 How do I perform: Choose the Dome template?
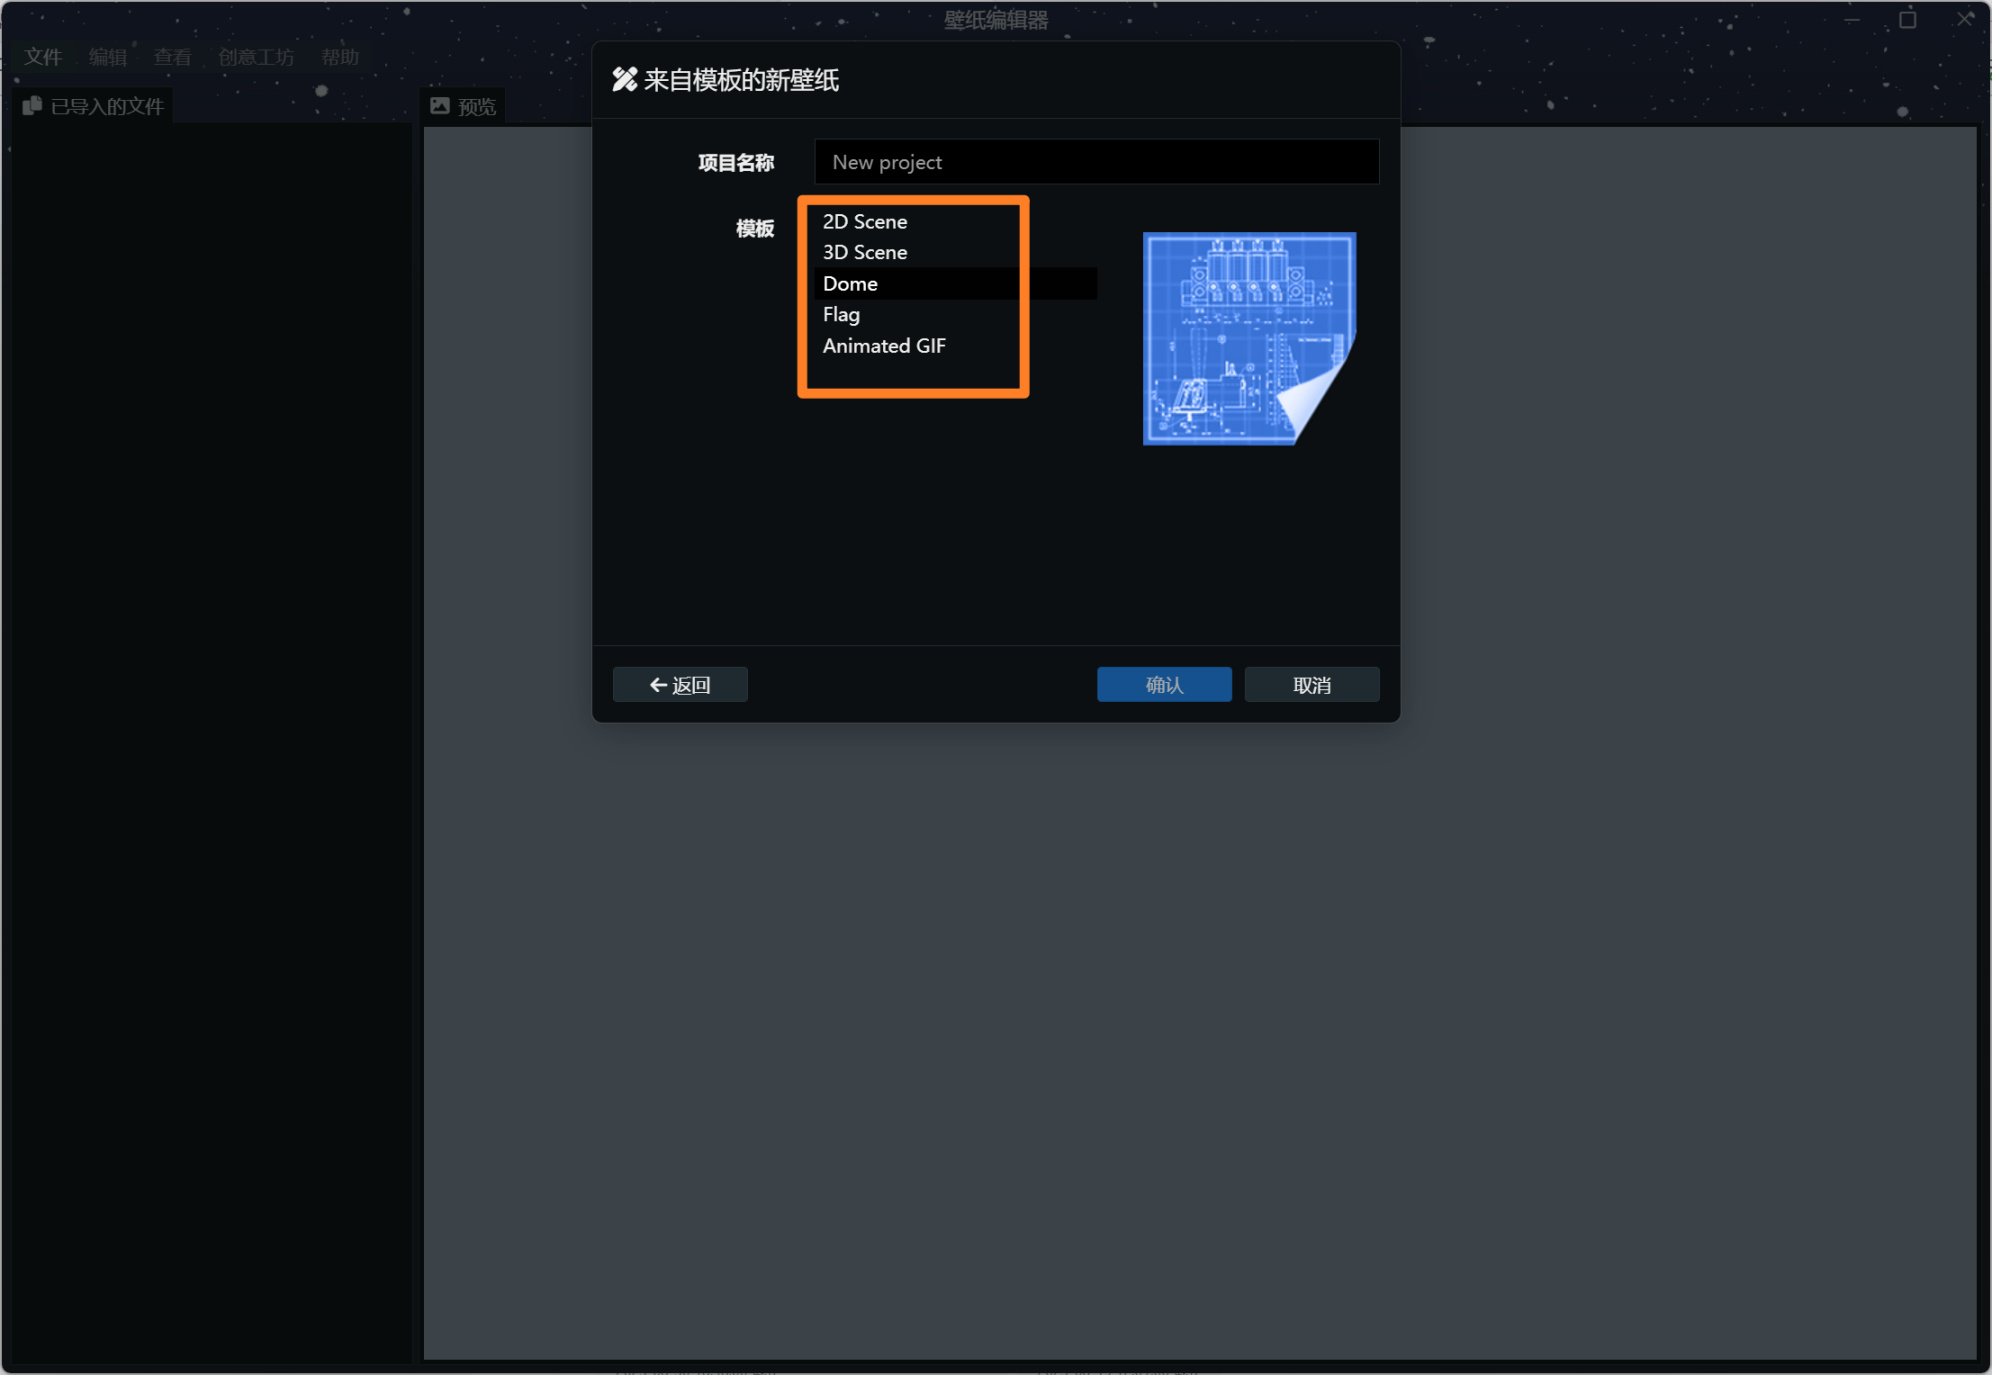pyautogui.click(x=850, y=284)
